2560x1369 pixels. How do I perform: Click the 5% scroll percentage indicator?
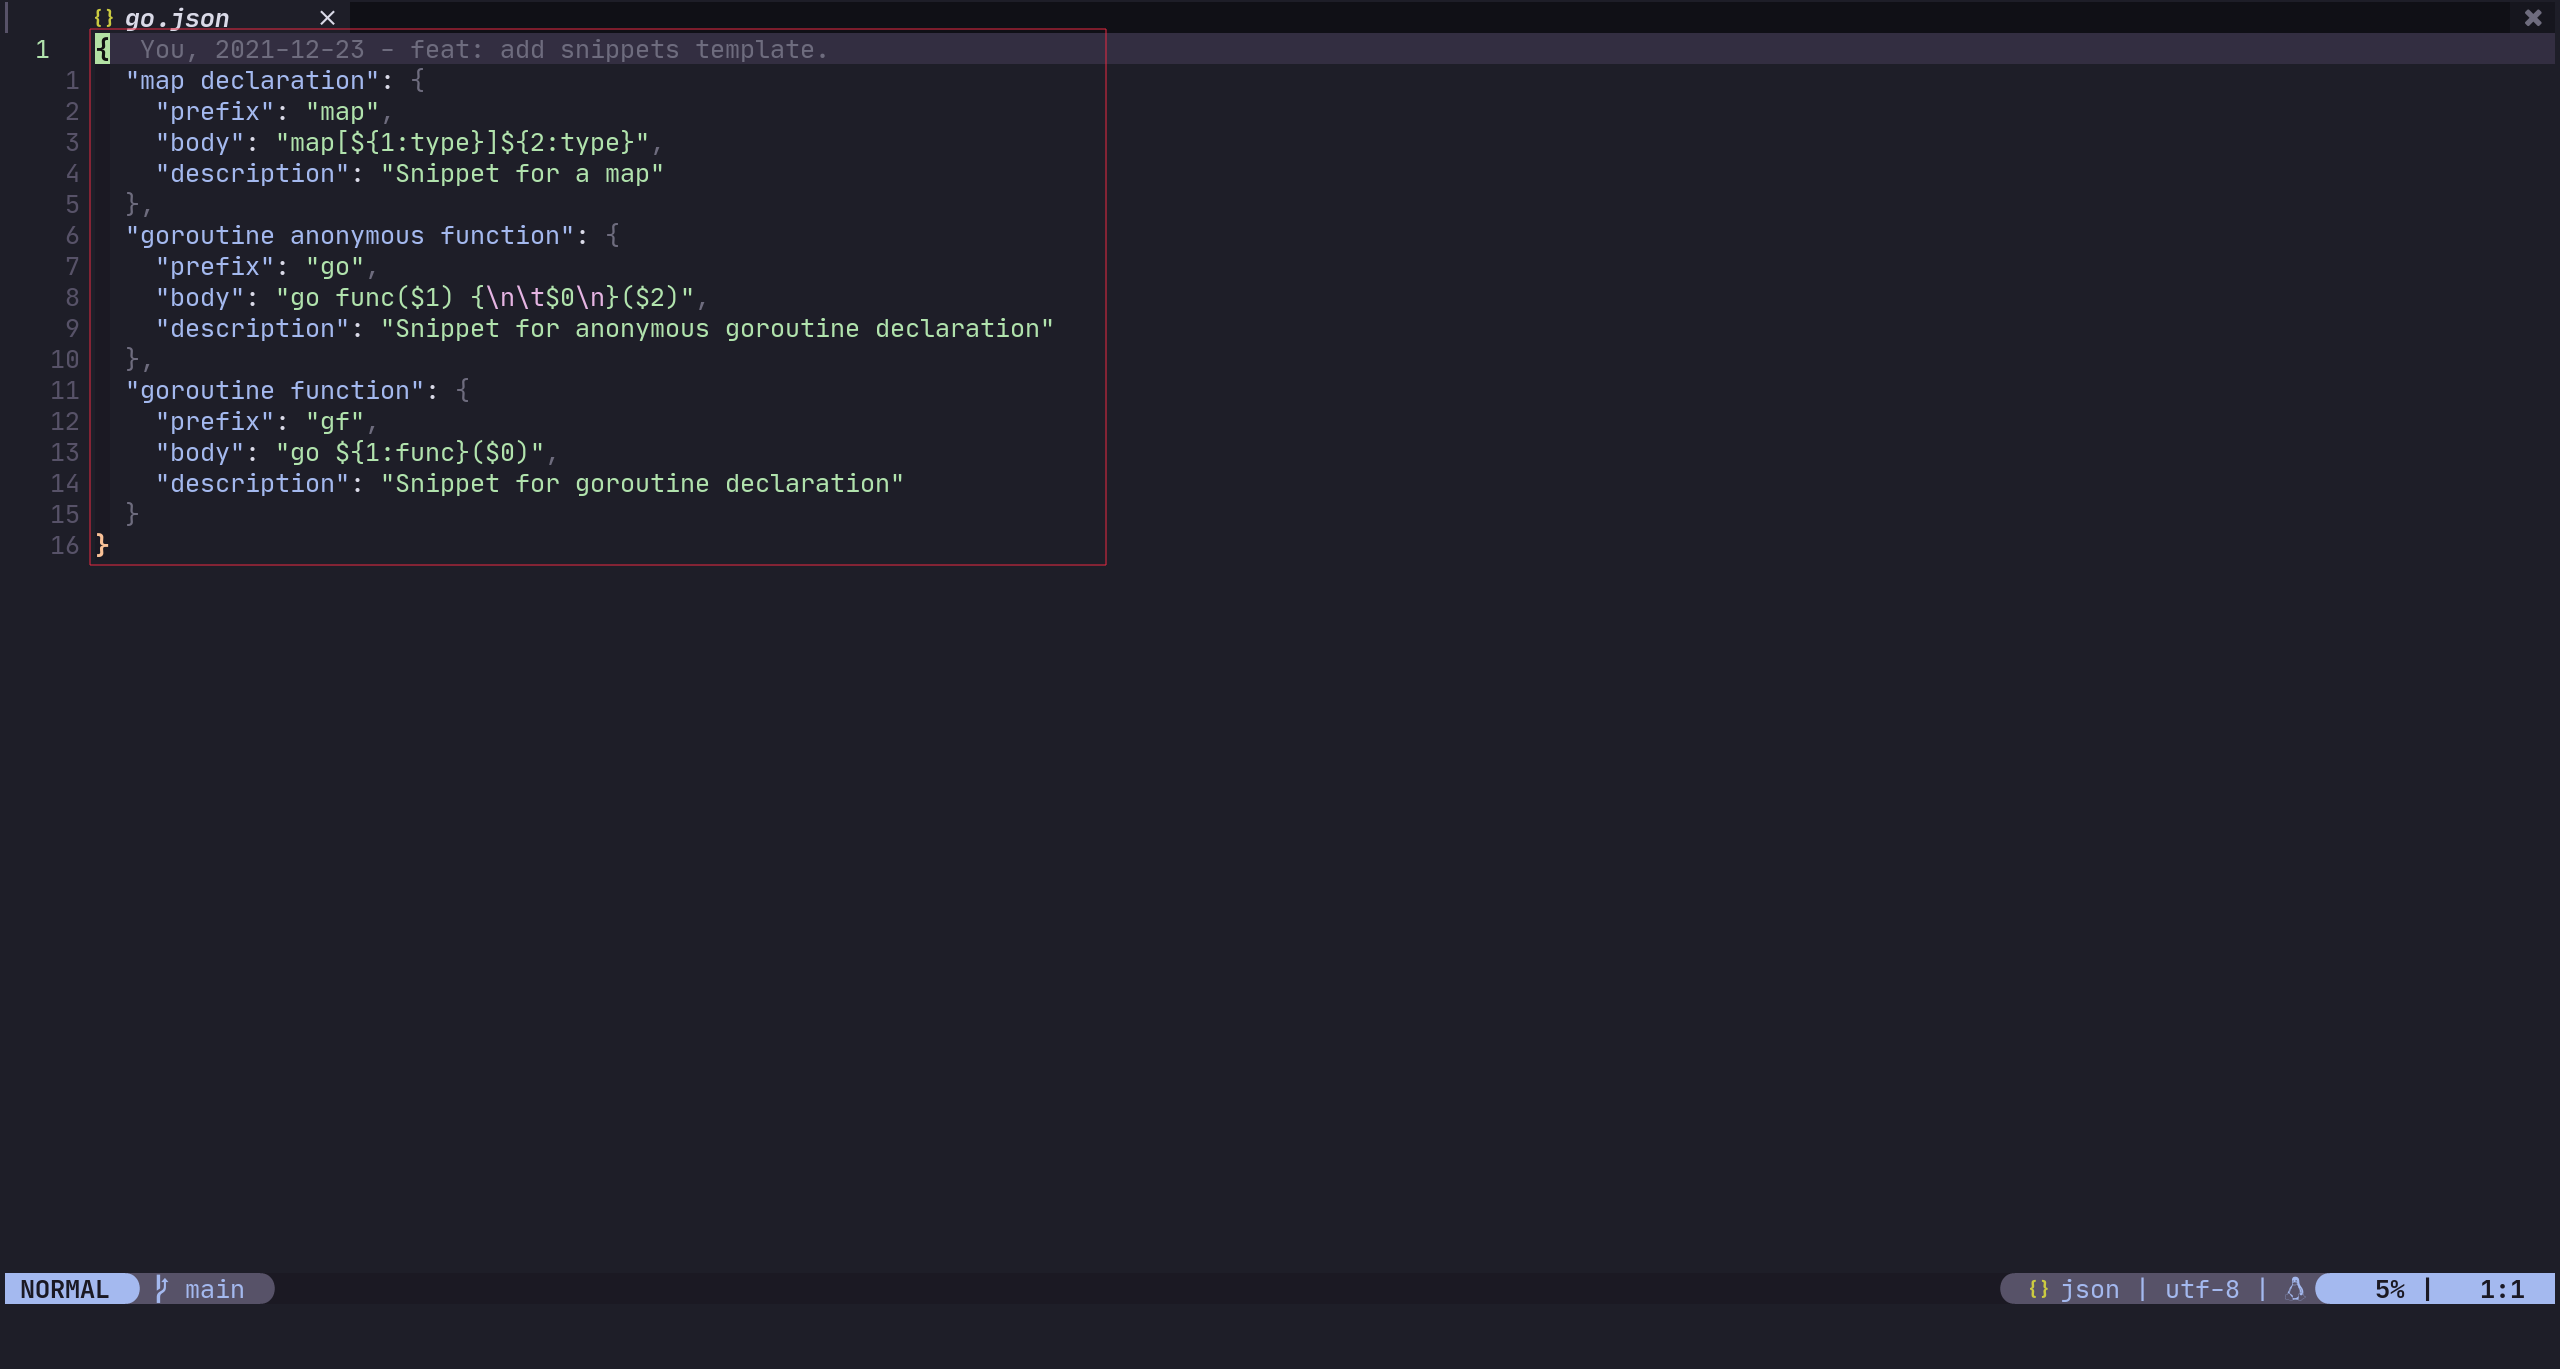point(2389,1289)
